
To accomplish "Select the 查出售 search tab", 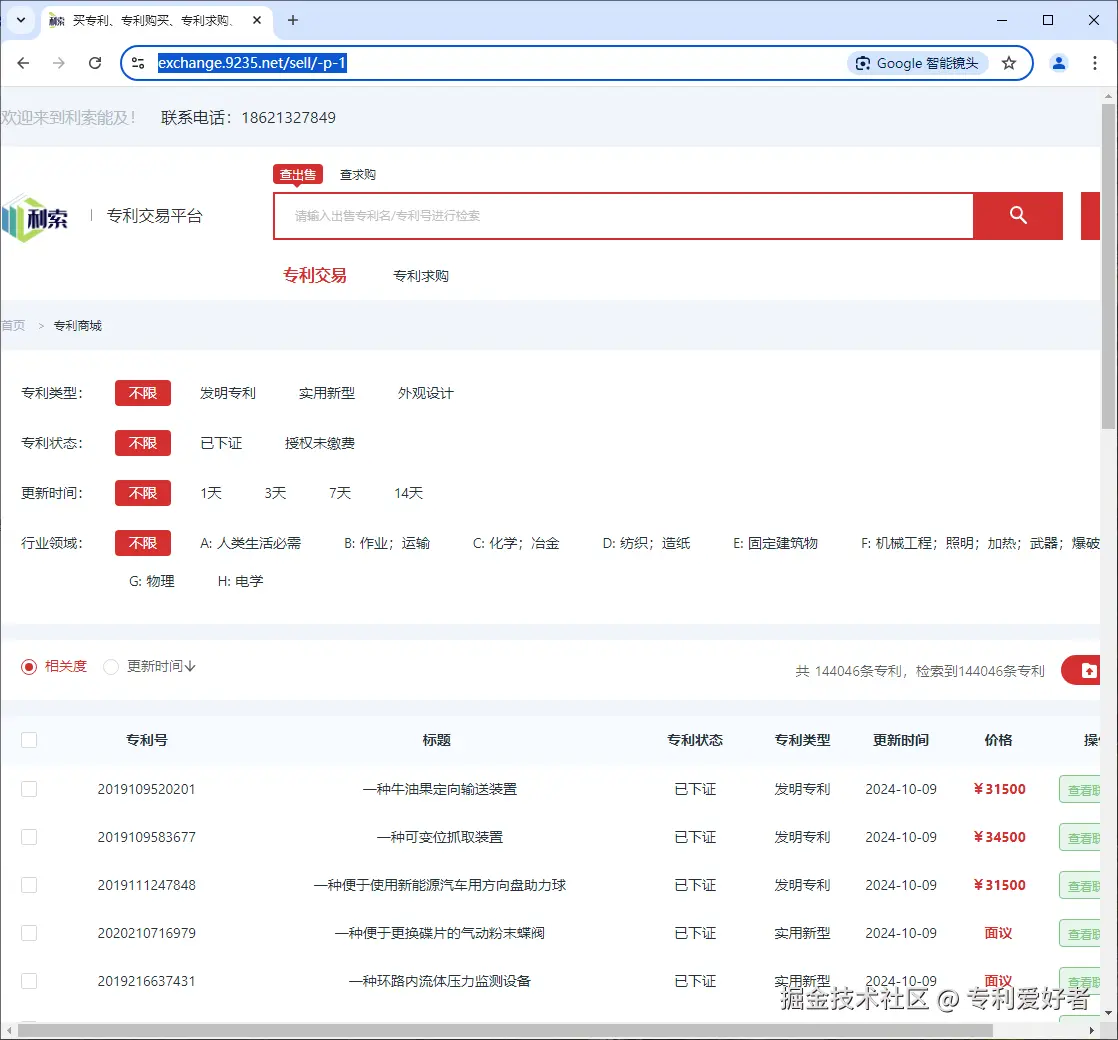I will pyautogui.click(x=297, y=173).
